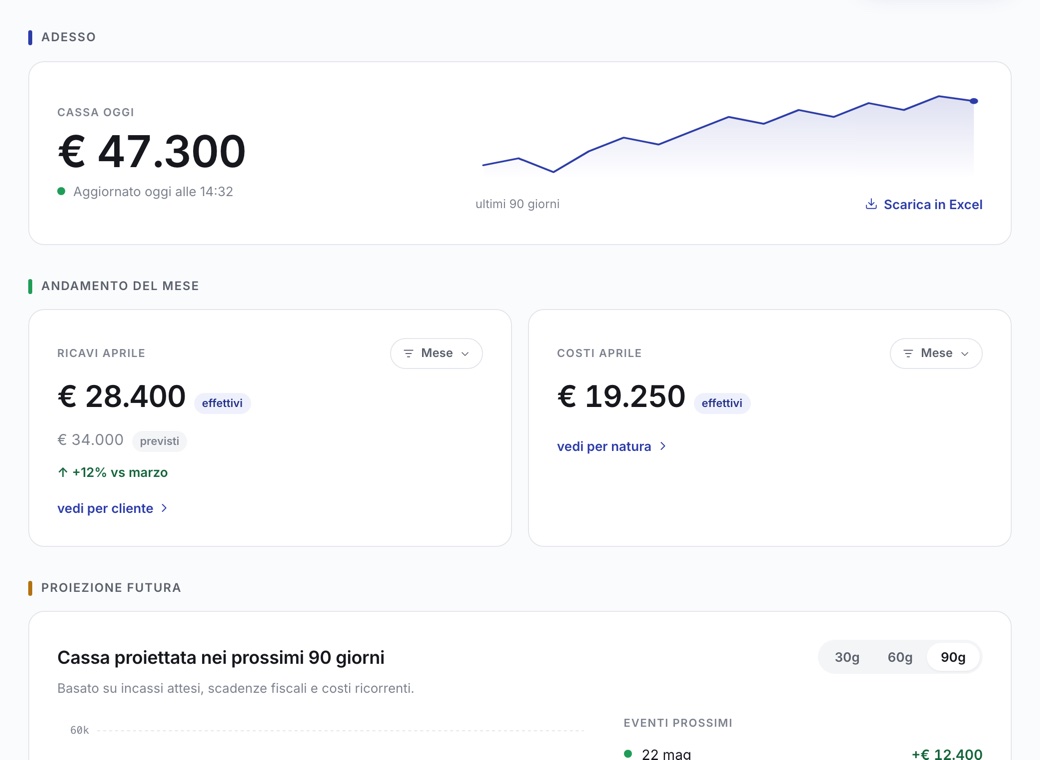1040x760 pixels.
Task: Click the 22 mag event row
Action: 803,754
